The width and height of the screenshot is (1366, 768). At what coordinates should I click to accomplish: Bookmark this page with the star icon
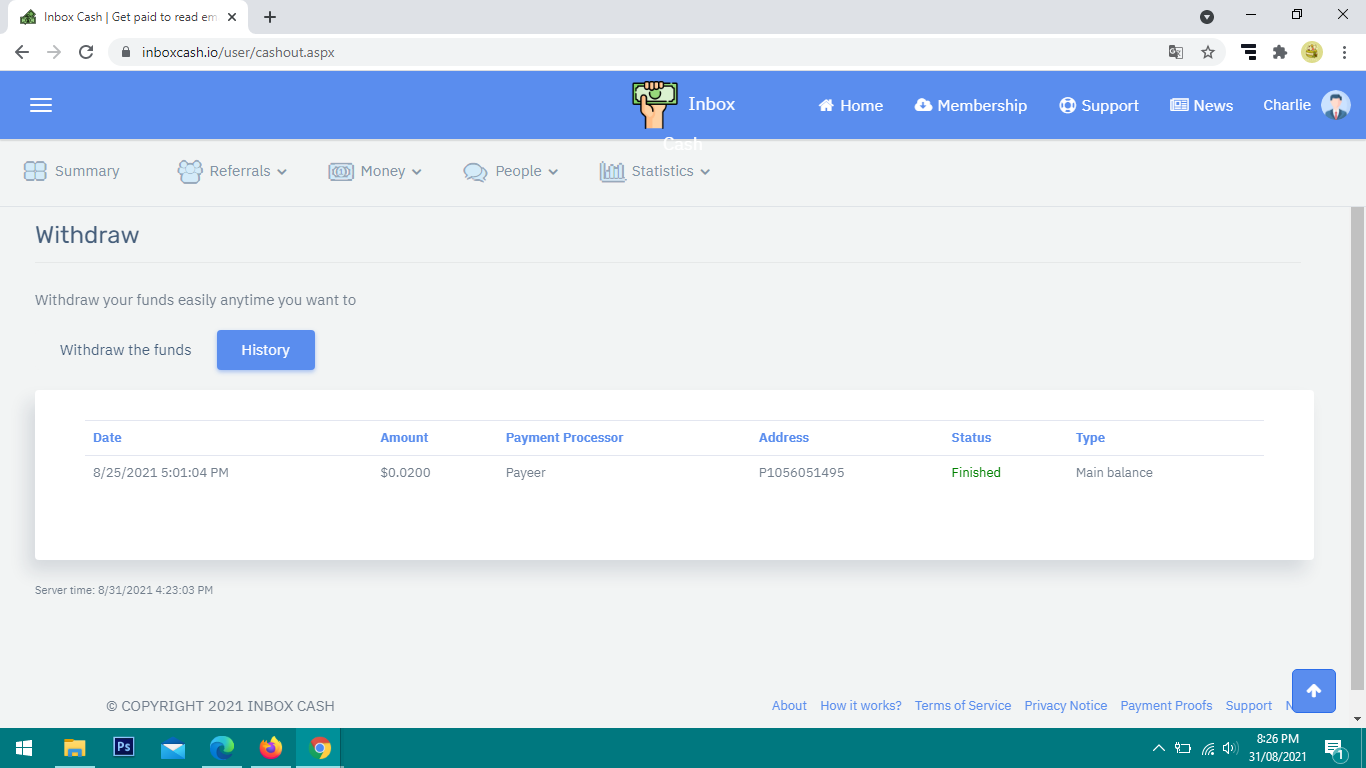[x=1208, y=52]
